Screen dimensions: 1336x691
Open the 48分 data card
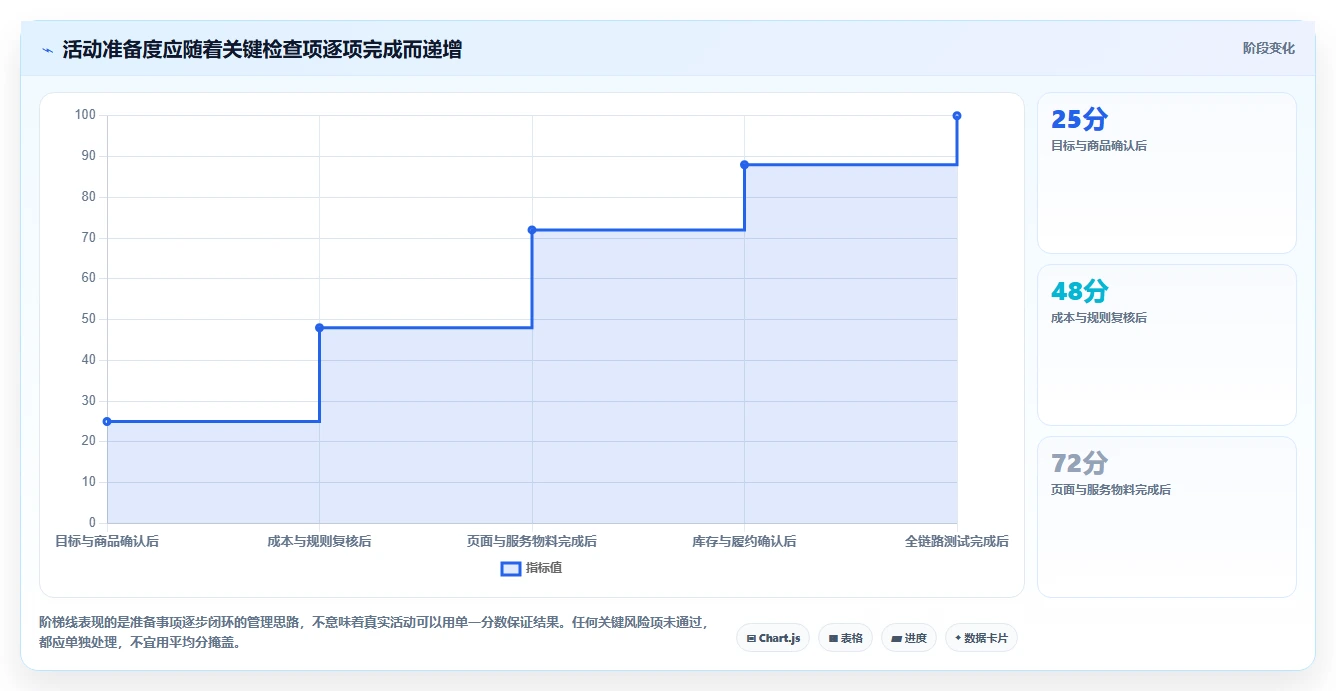point(1167,345)
